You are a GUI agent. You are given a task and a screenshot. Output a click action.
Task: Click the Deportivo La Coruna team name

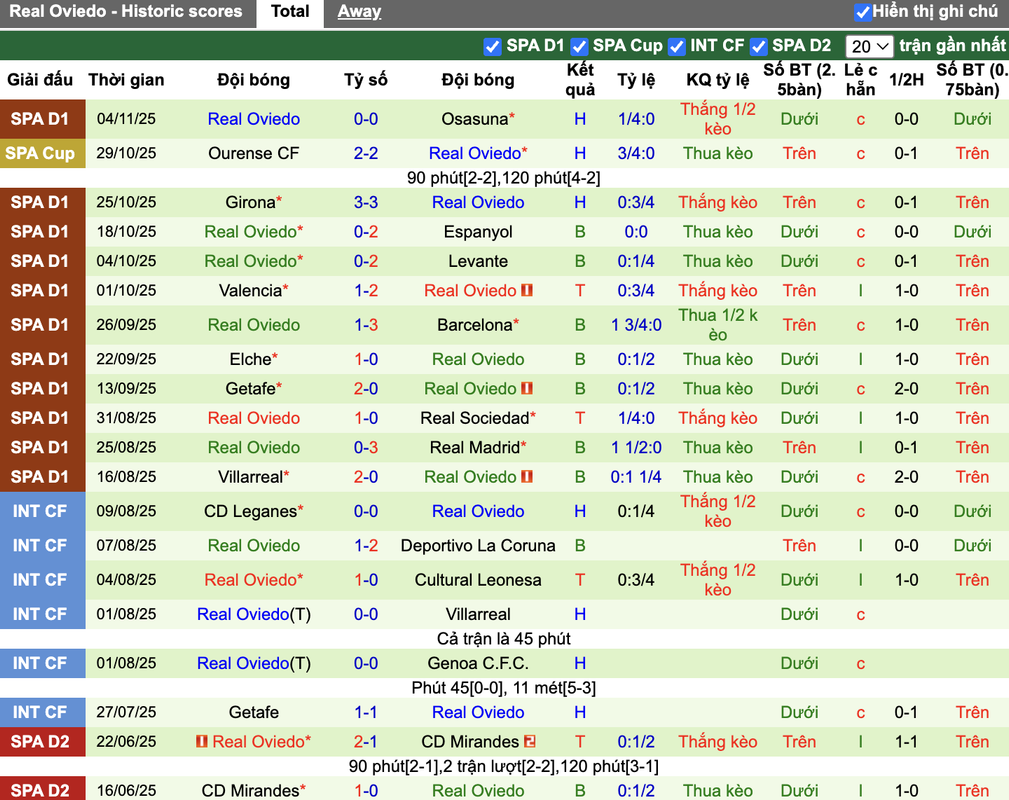pyautogui.click(x=478, y=546)
